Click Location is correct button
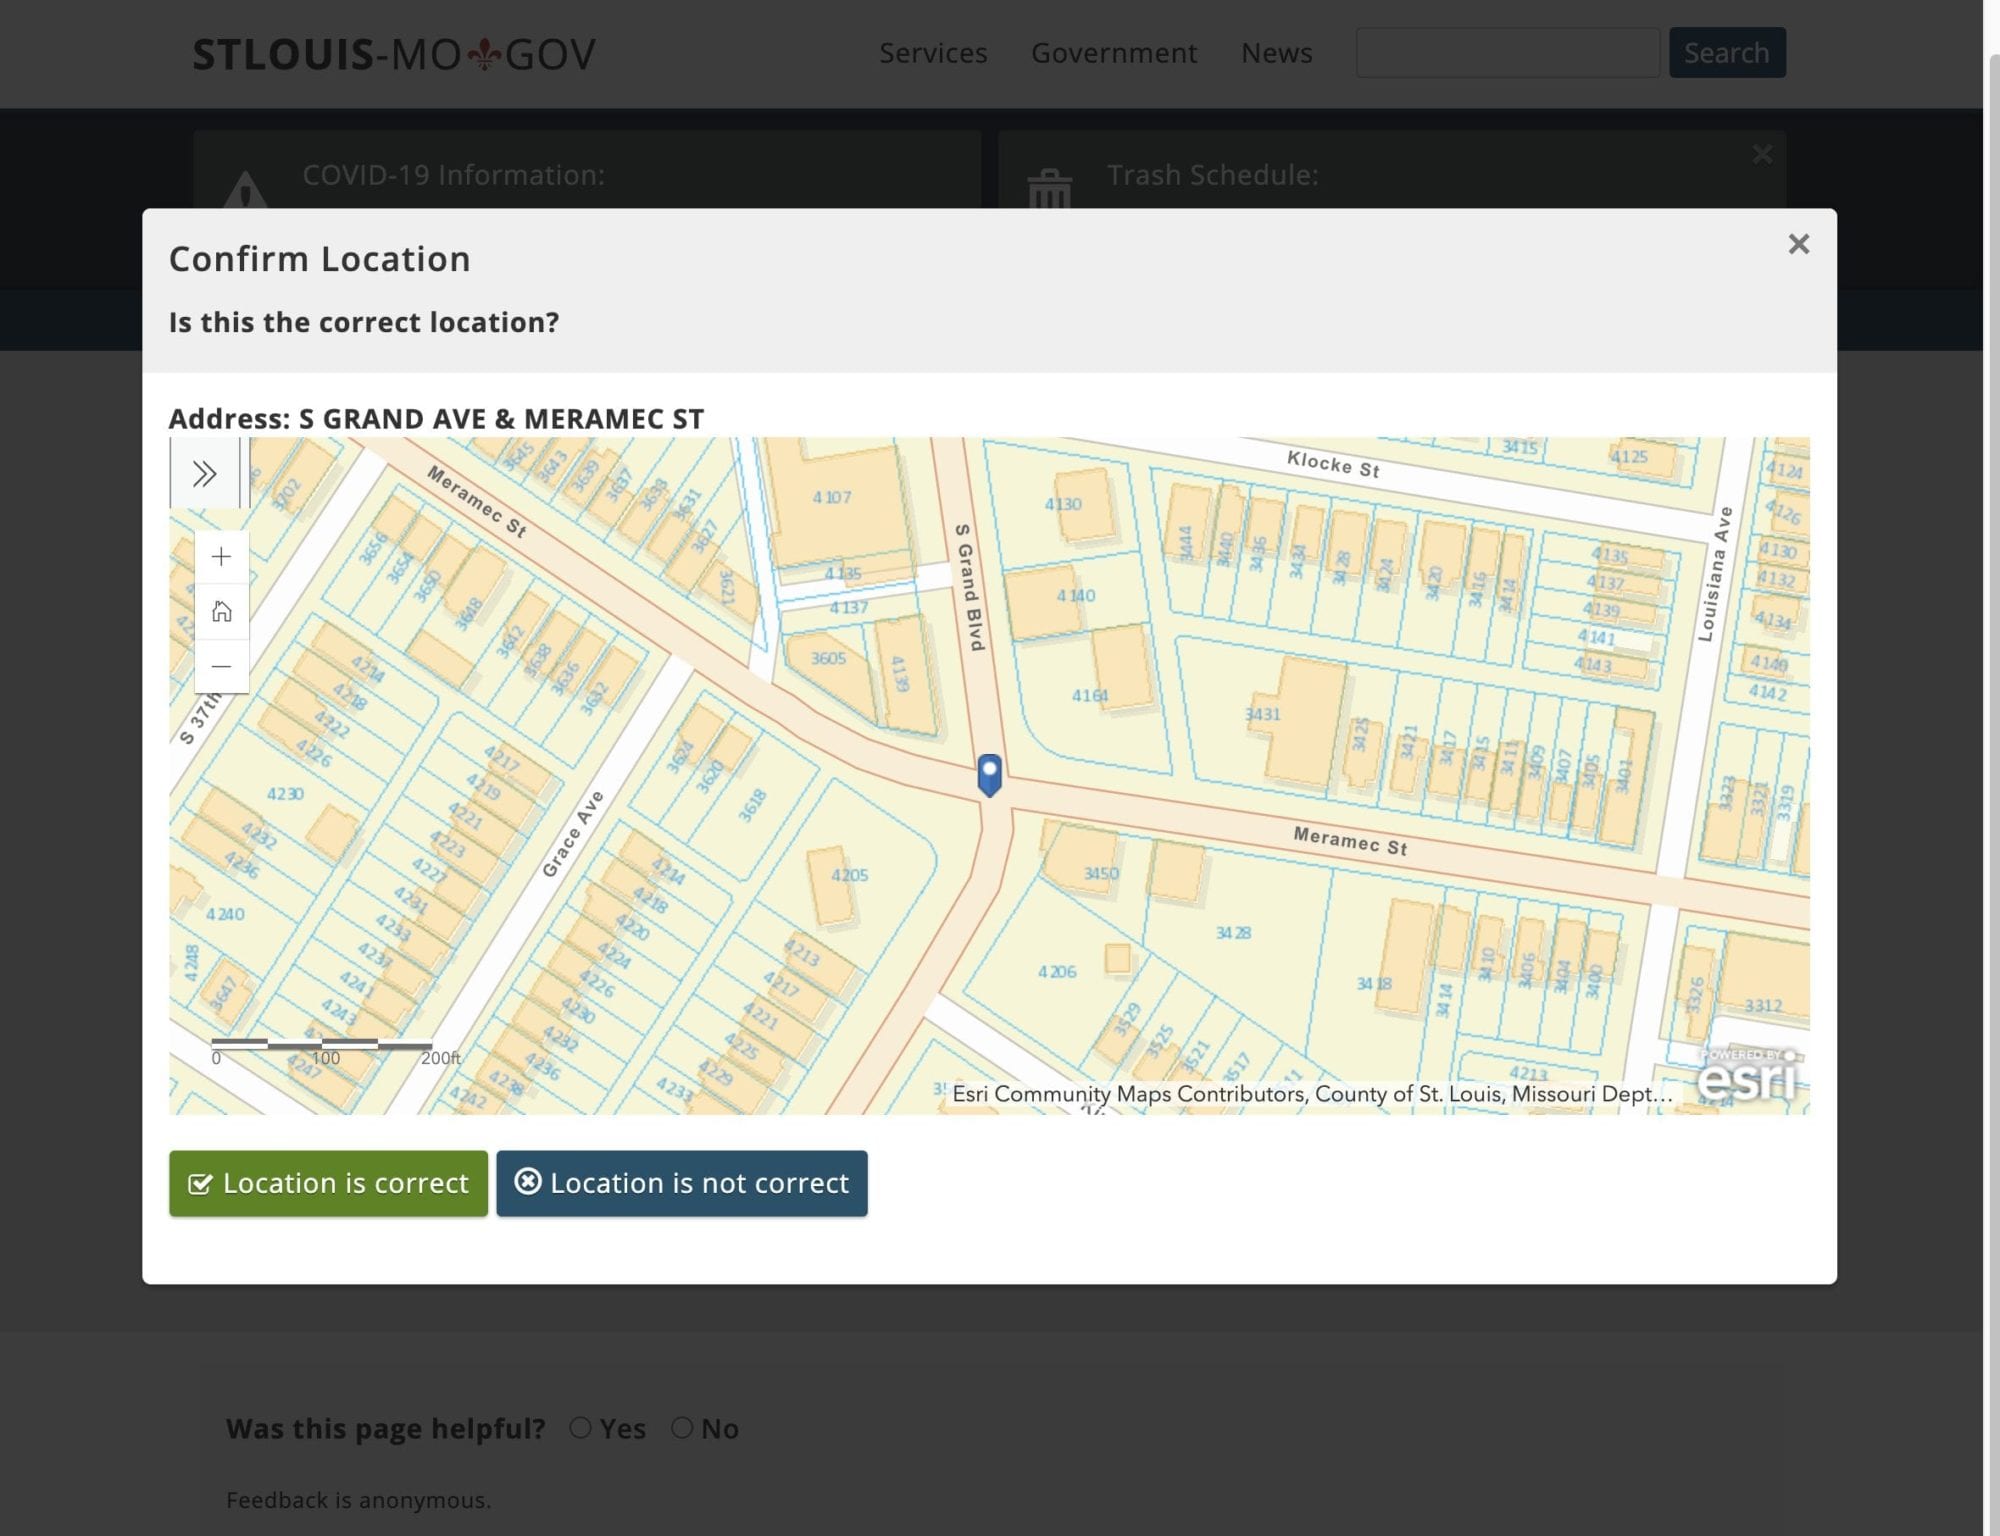 click(327, 1181)
